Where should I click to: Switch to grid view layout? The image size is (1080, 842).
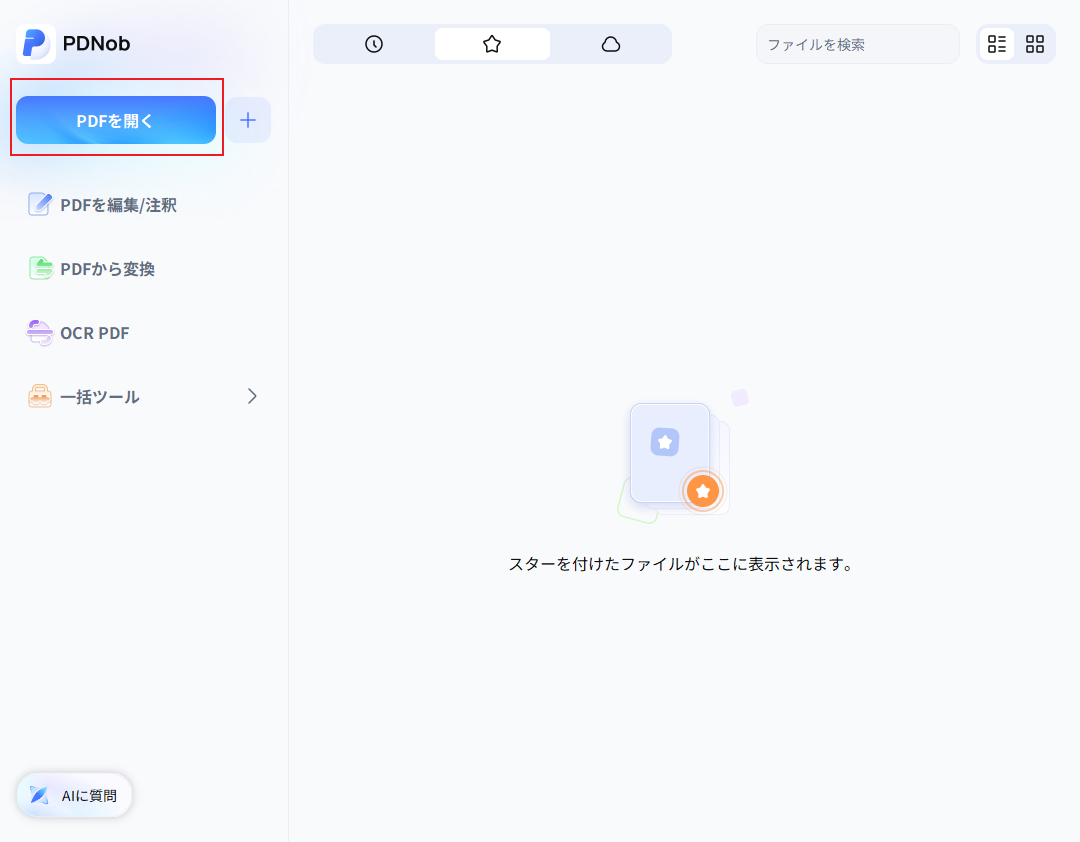click(1035, 44)
